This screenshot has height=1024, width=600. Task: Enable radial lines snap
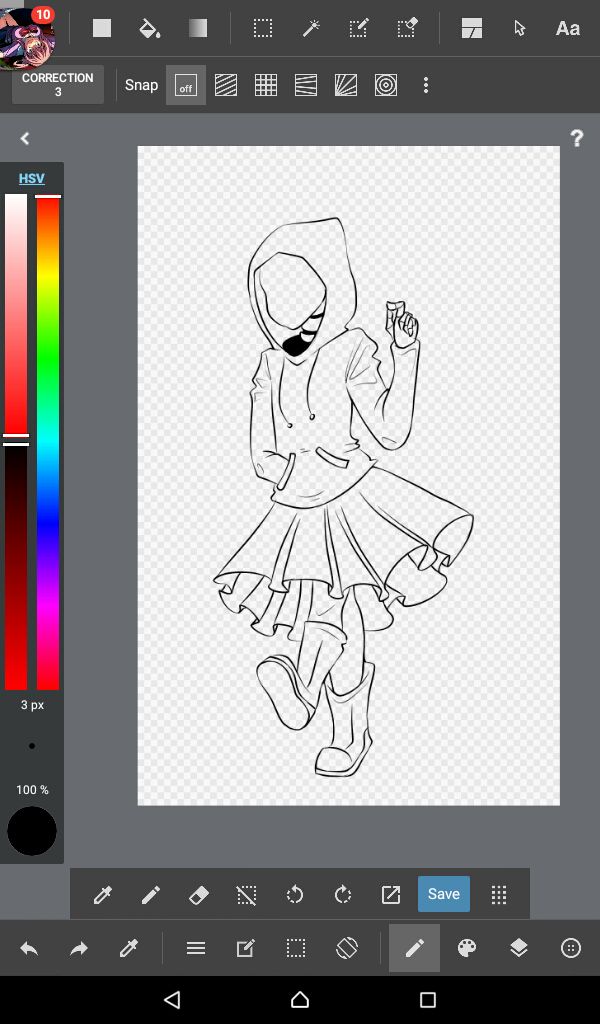pos(345,85)
